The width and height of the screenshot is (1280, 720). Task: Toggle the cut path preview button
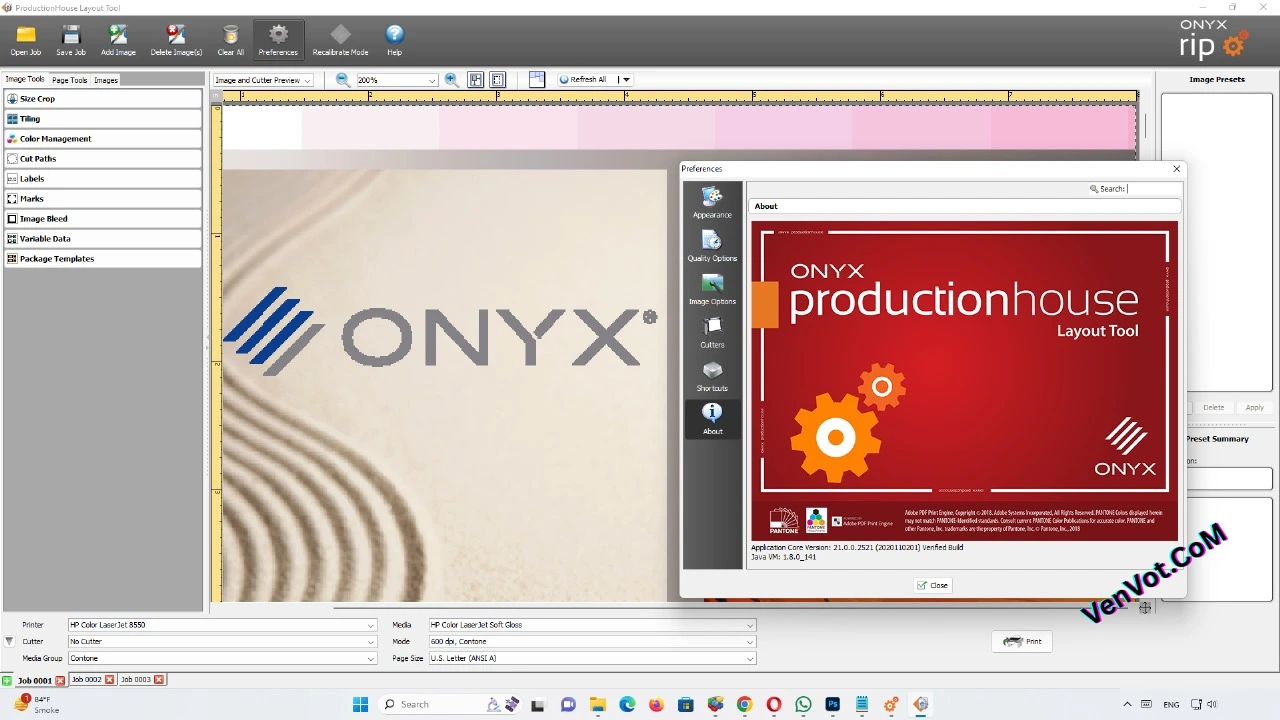point(476,79)
